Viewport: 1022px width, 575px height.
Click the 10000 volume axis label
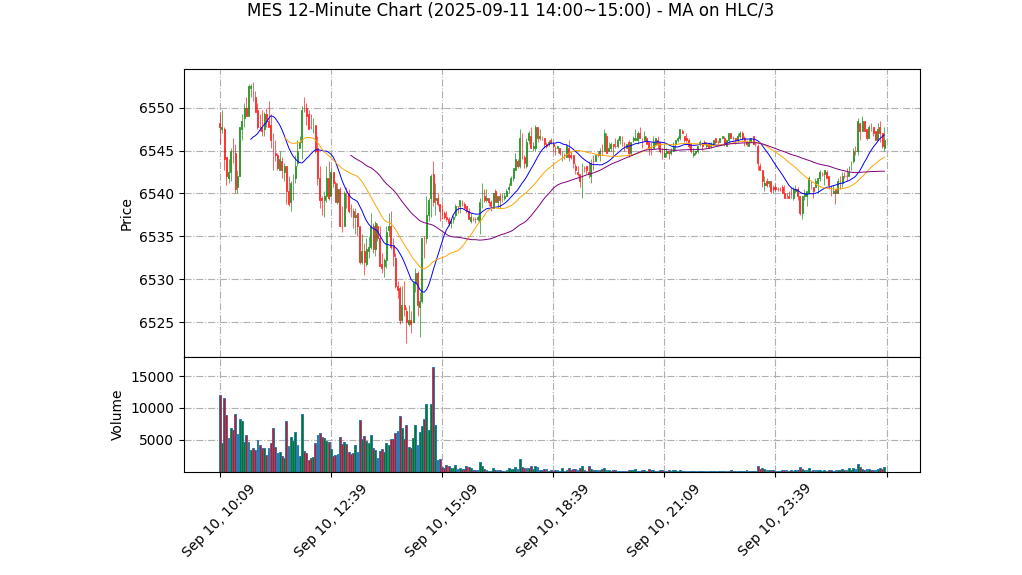click(152, 409)
